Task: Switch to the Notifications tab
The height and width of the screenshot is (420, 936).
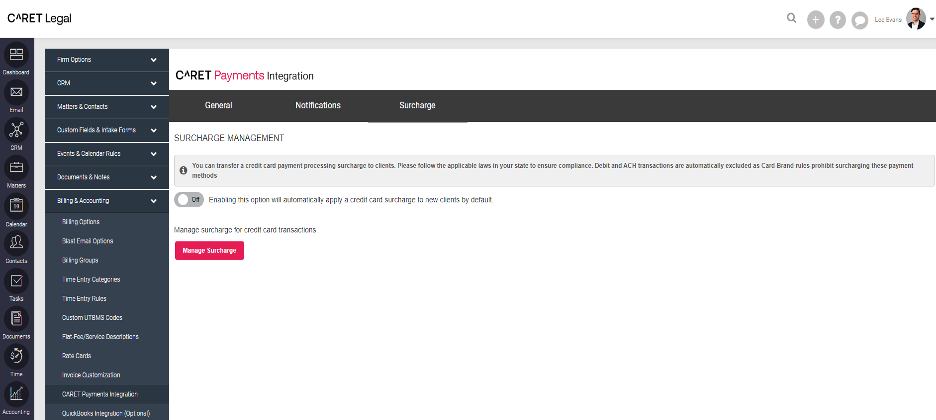Action: click(x=318, y=106)
